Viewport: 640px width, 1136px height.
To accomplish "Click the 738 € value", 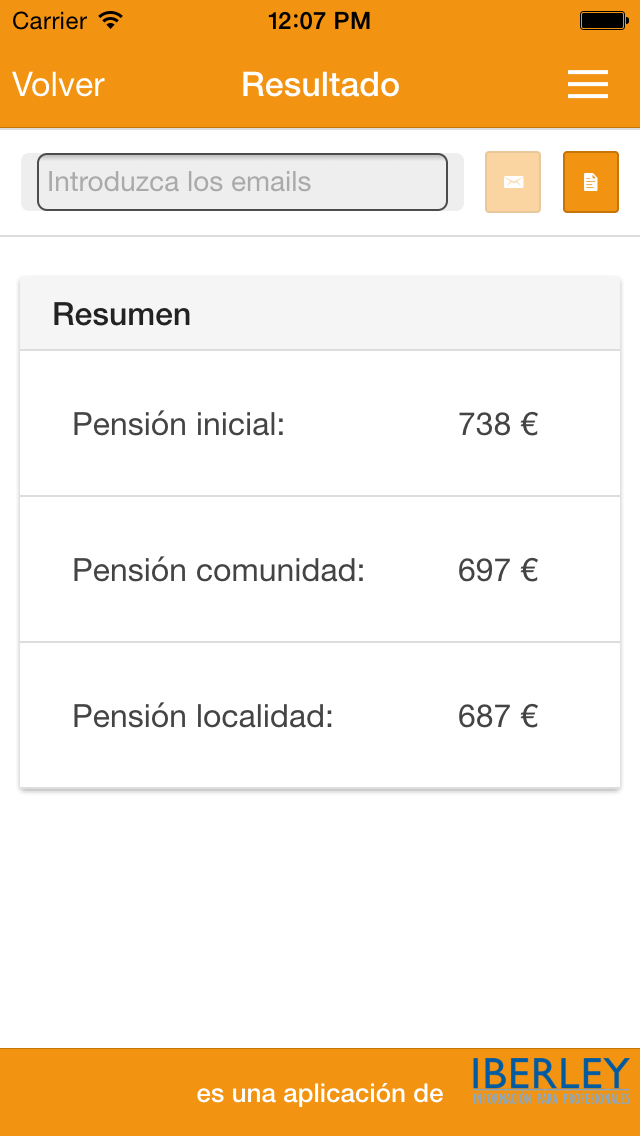I will coord(497,423).
